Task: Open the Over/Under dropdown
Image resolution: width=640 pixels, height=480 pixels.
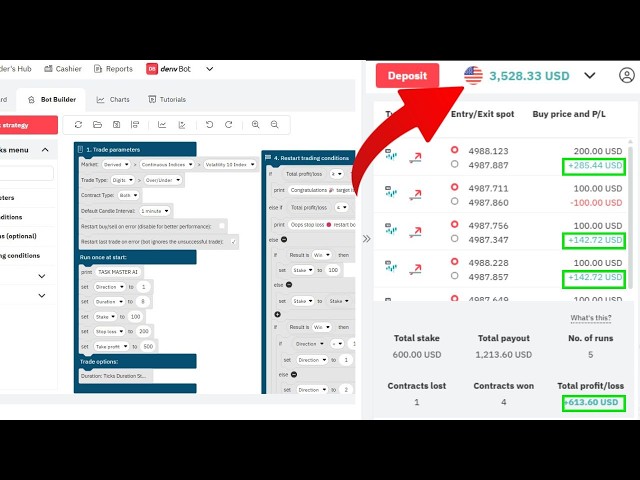Action: click(x=163, y=180)
